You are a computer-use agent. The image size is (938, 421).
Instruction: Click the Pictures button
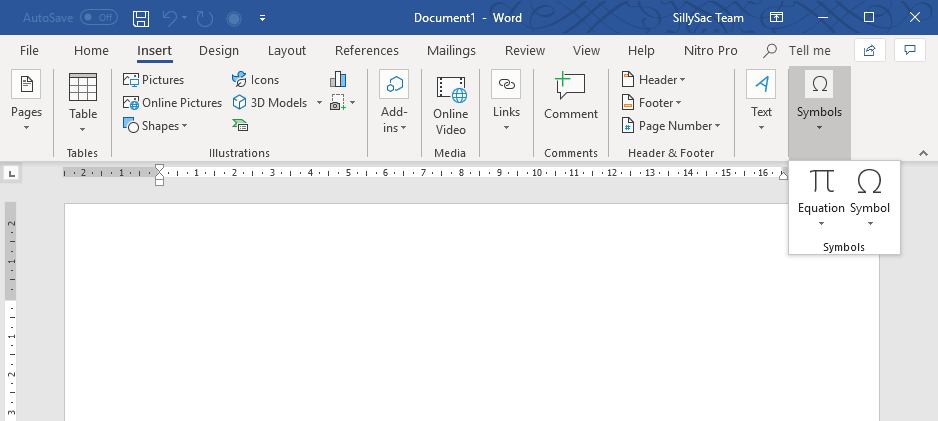(x=154, y=80)
